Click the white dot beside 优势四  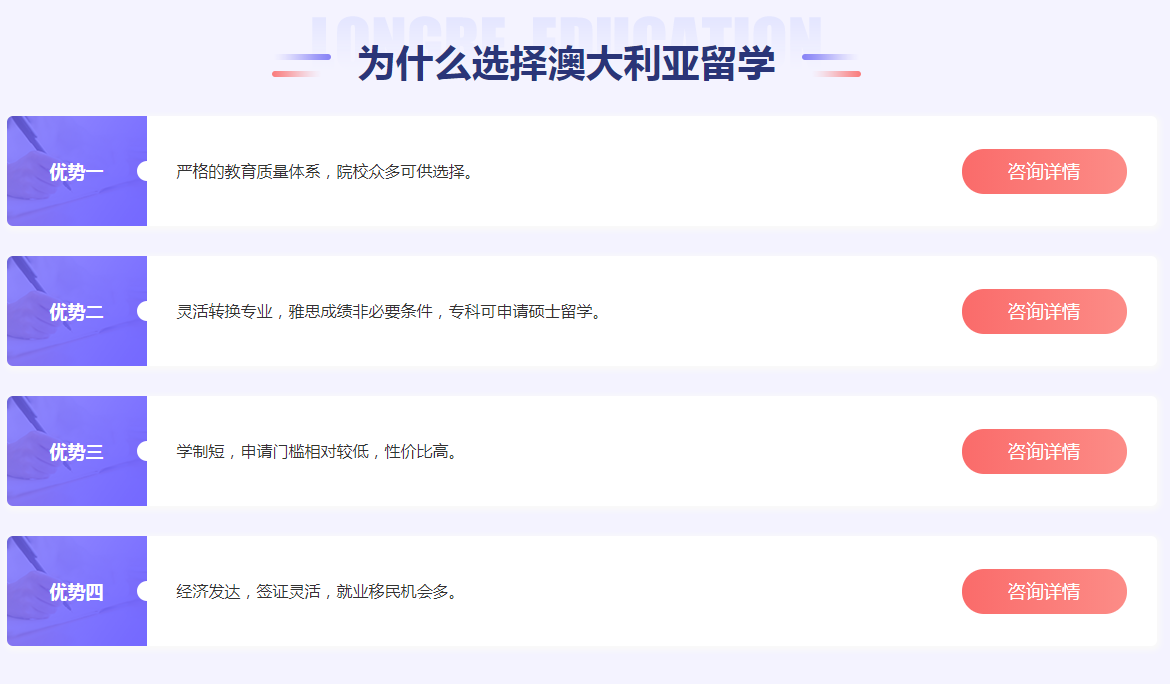(145, 591)
